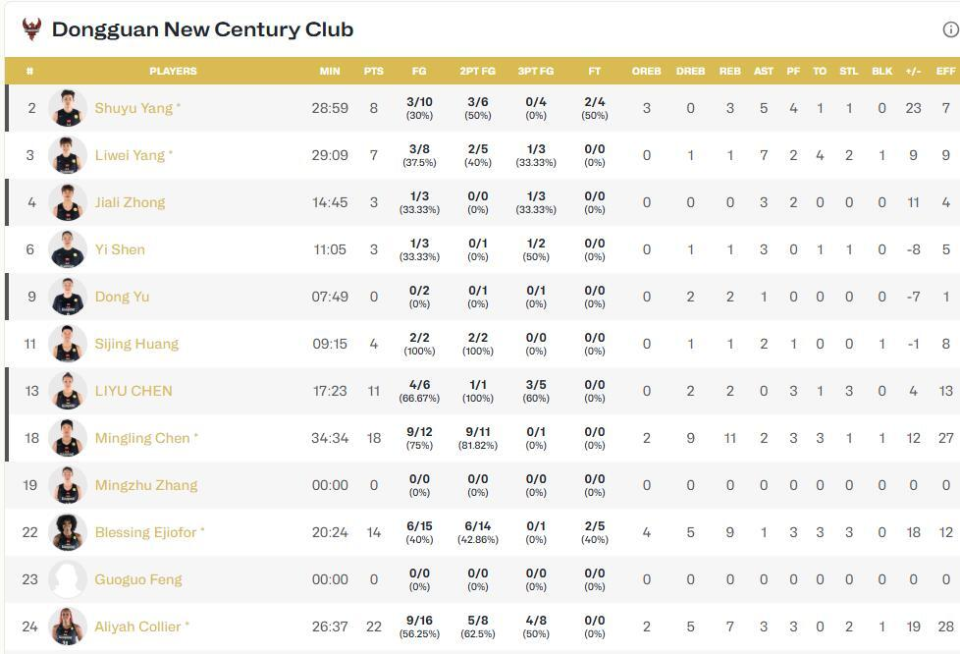Click the PLAYERS column header
960x654 pixels.
click(173, 71)
